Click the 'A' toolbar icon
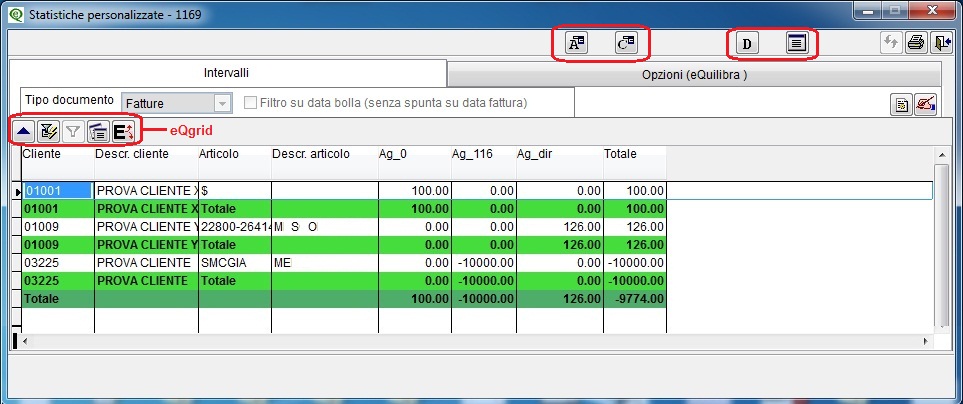 tap(577, 43)
